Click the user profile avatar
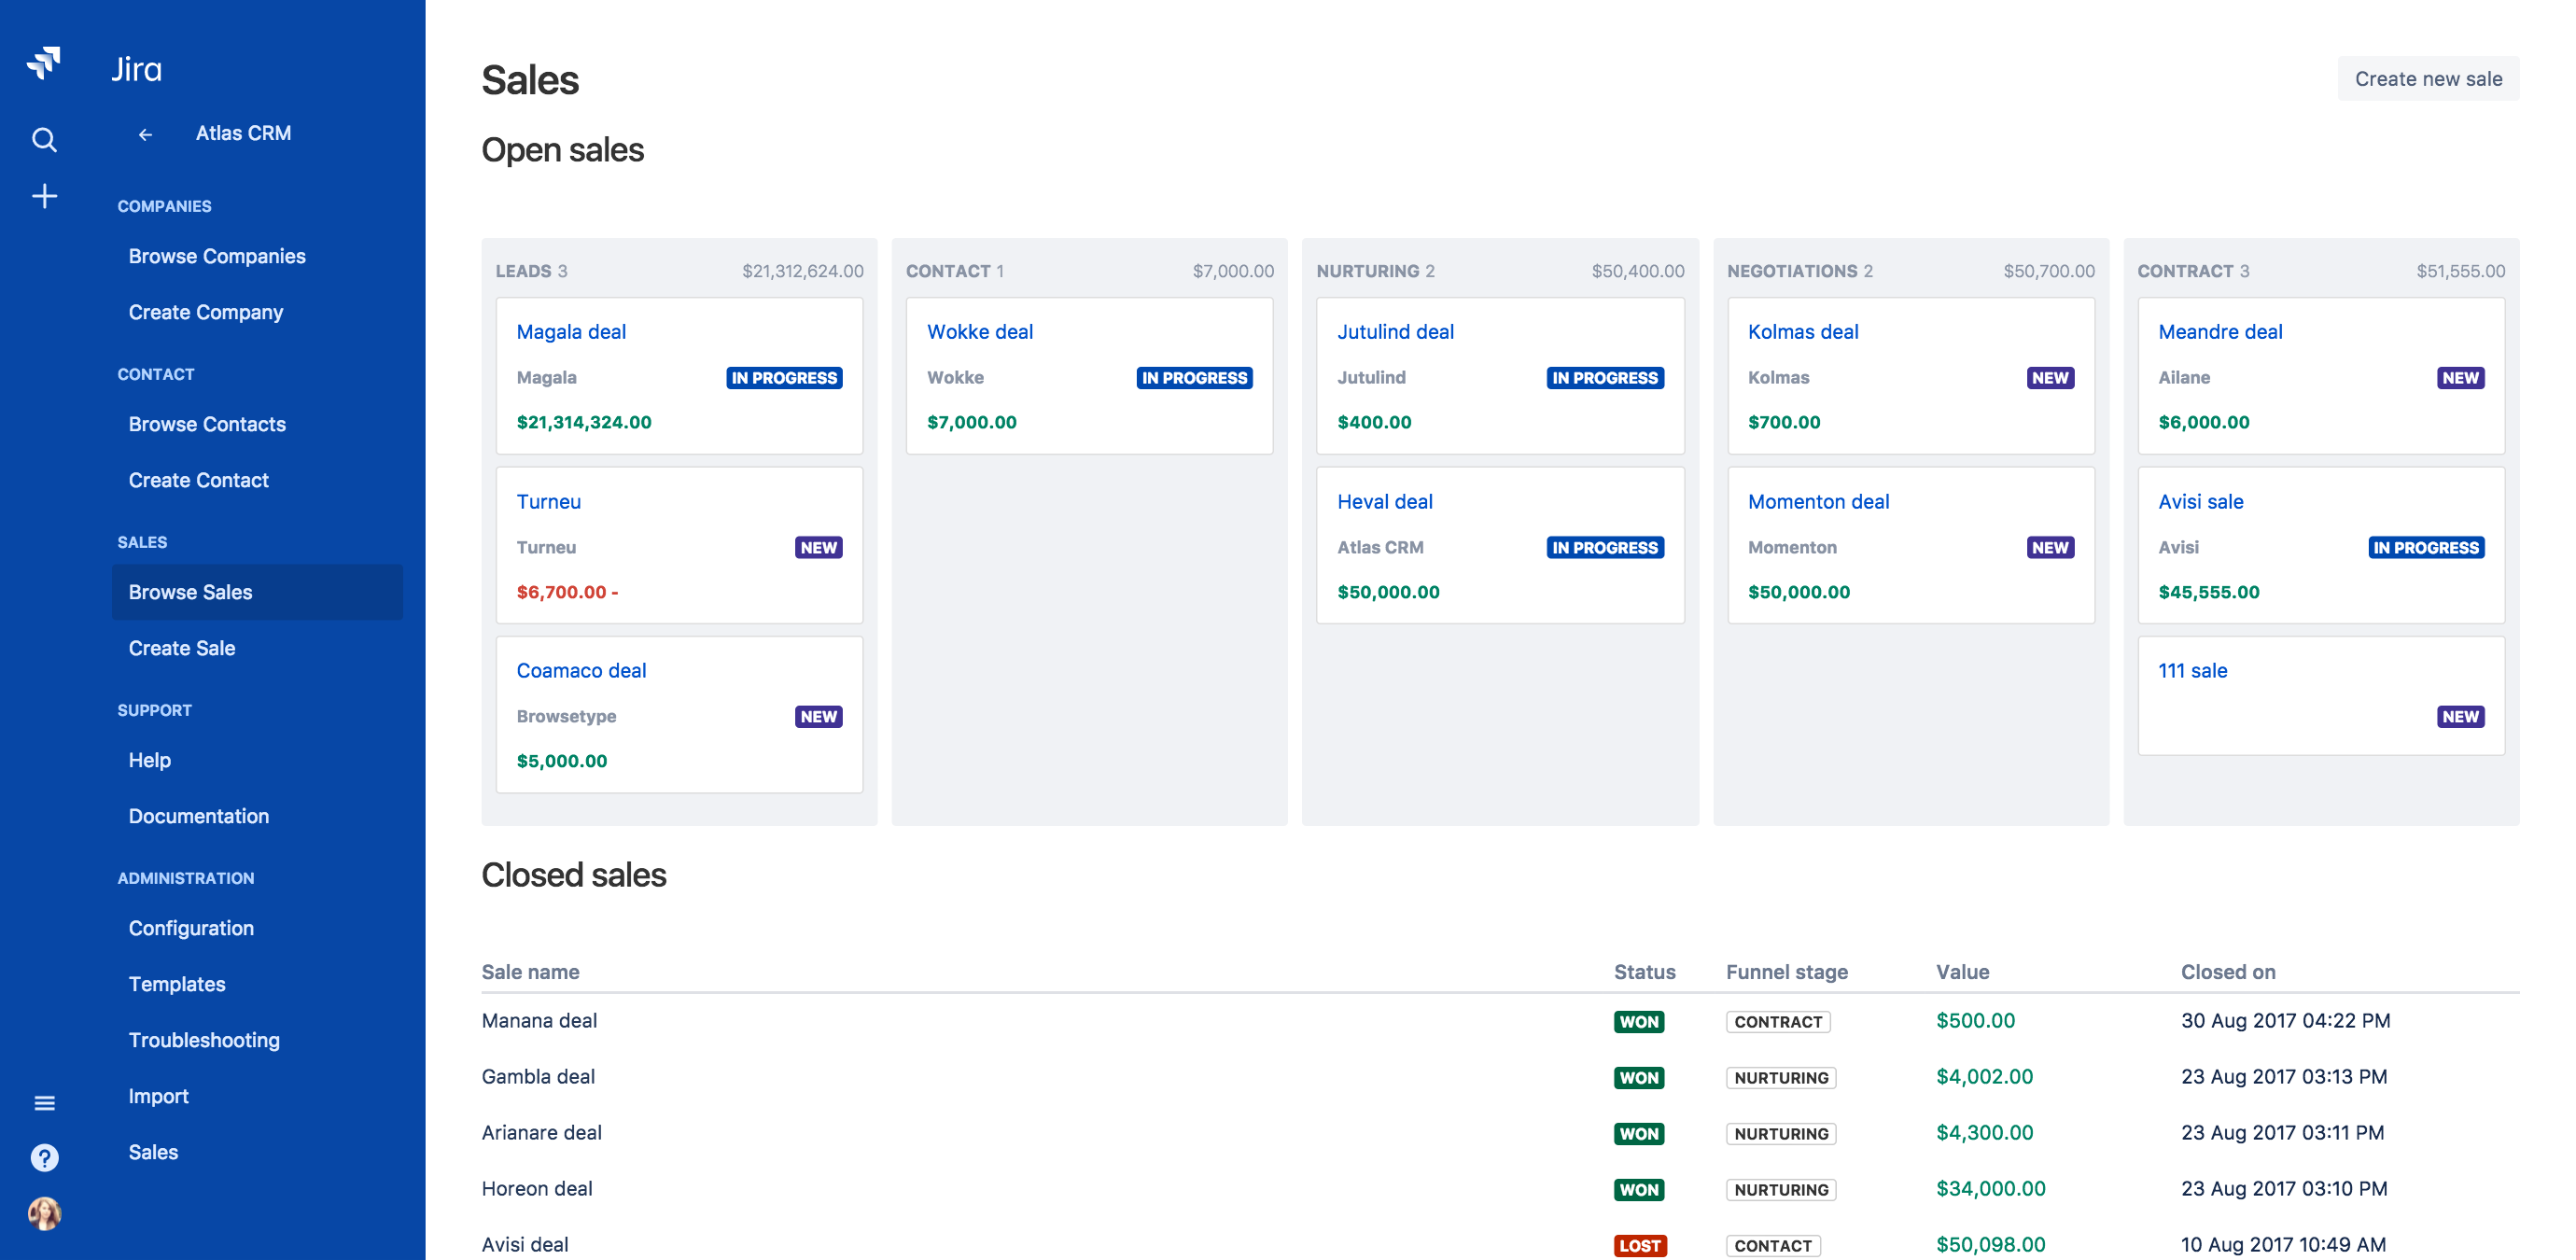Image resolution: width=2576 pixels, height=1260 pixels. [44, 1214]
